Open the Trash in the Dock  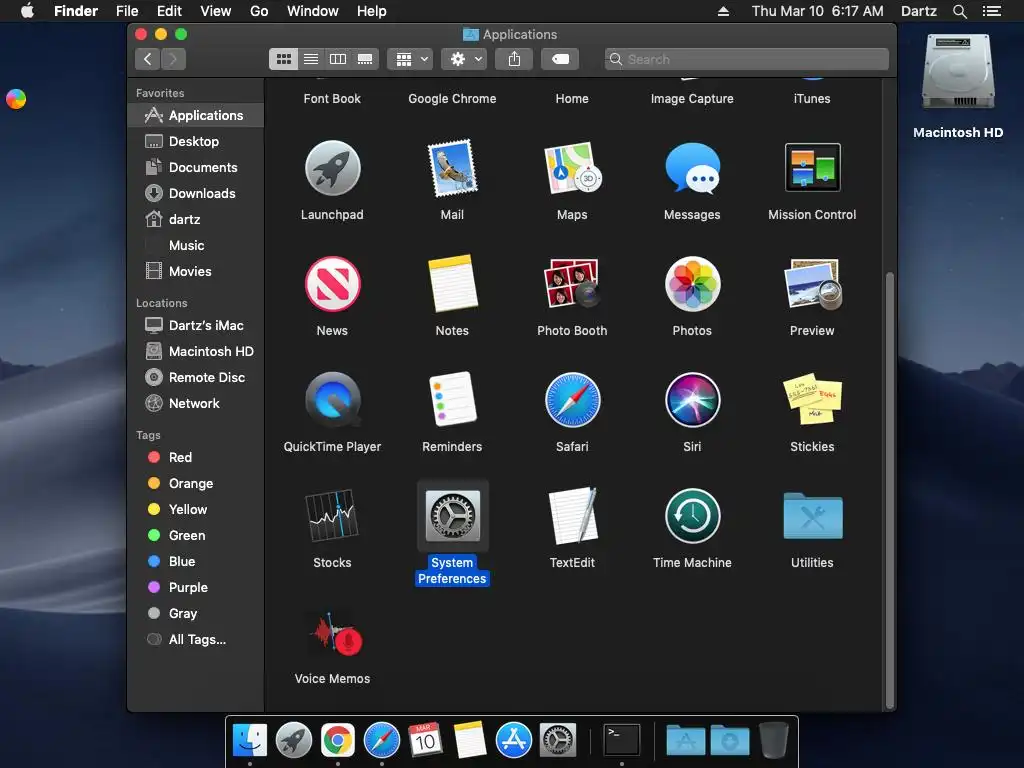coord(774,741)
